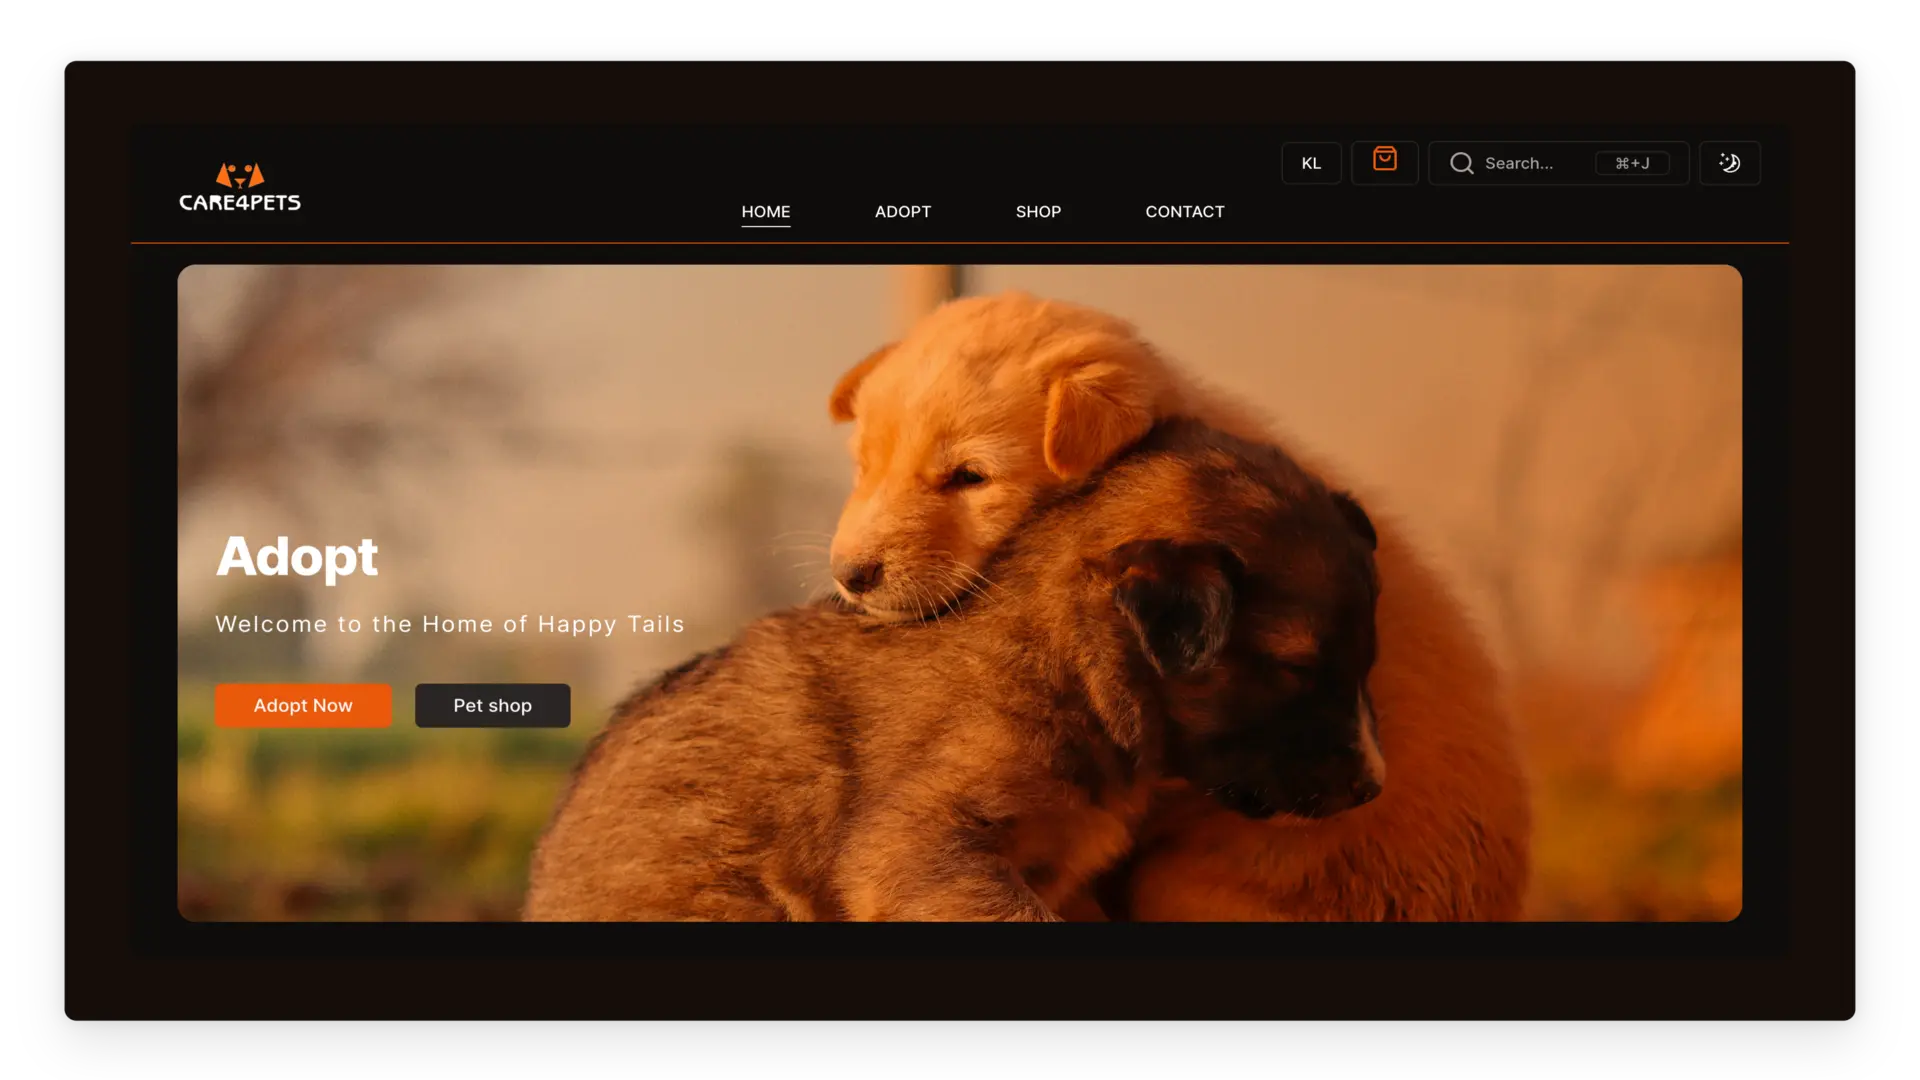Open the ADOPT nav item
This screenshot has width=1920, height=1080.
(902, 212)
